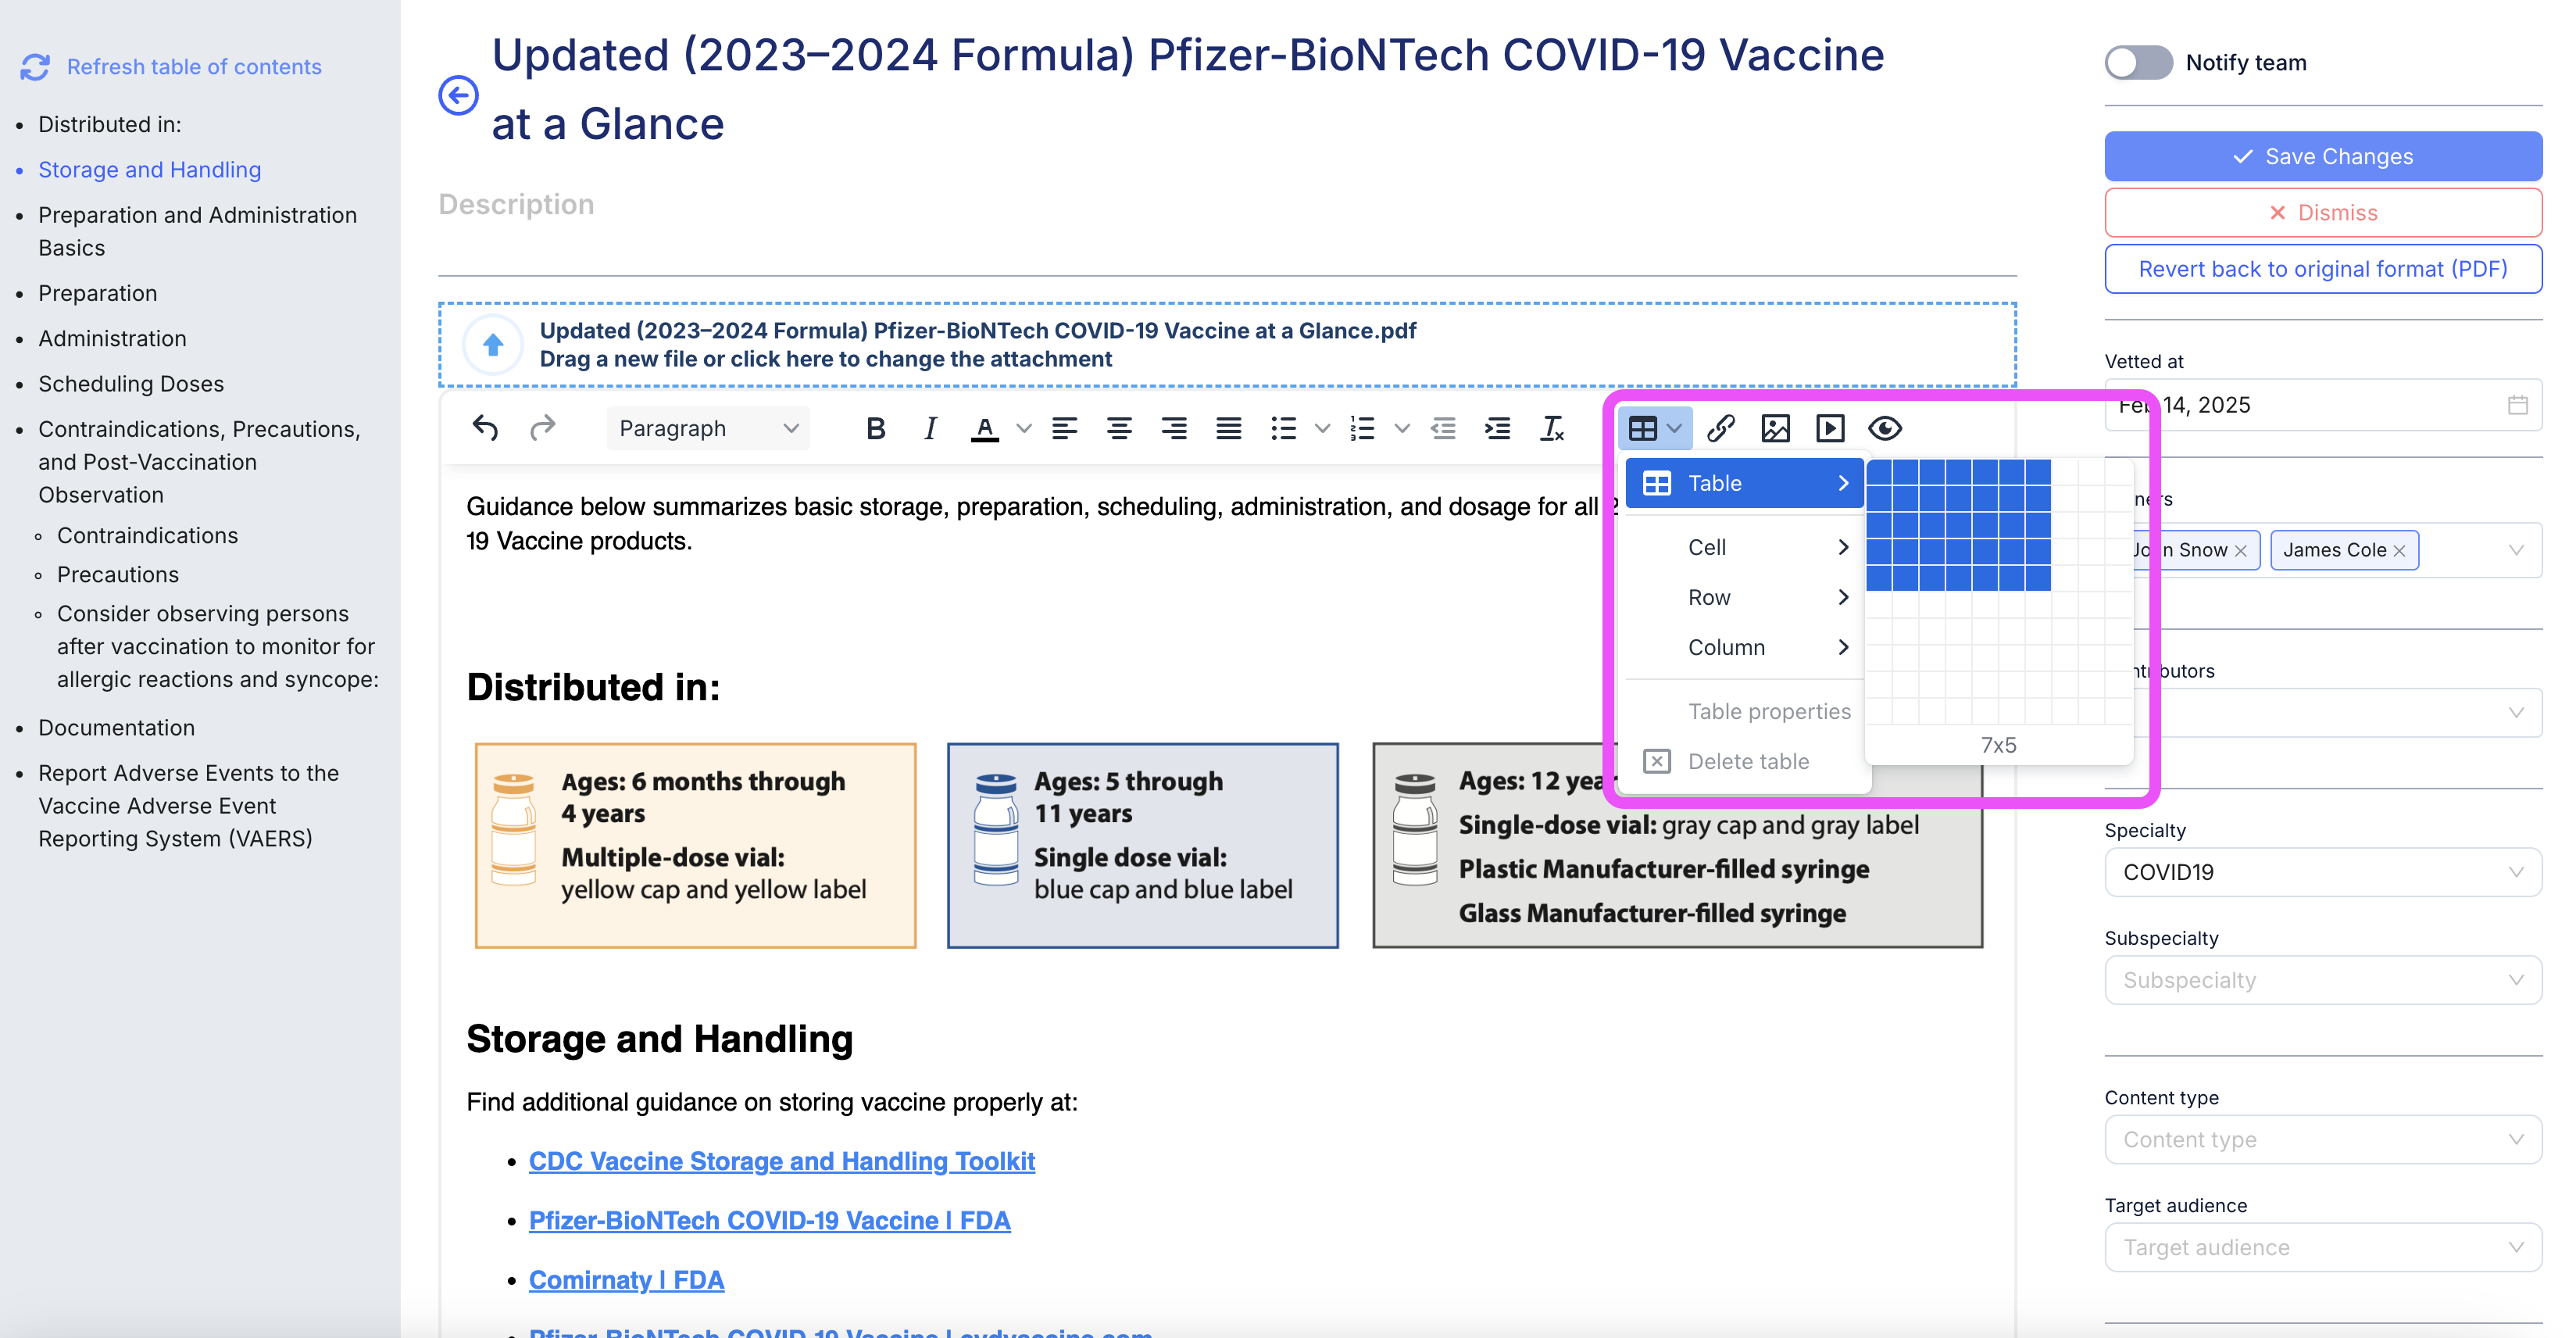
Task: Insert a hyperlink with link icon
Action: (1720, 428)
